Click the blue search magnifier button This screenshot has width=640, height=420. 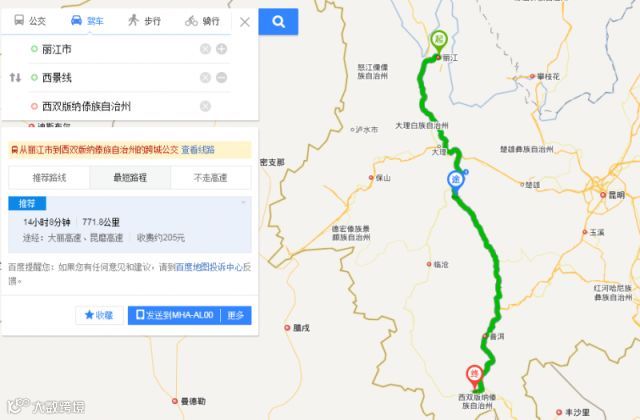click(278, 21)
